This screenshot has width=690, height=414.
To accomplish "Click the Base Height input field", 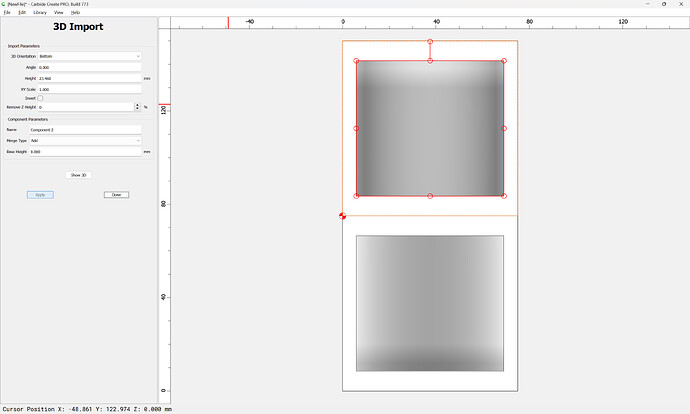I will coord(85,151).
